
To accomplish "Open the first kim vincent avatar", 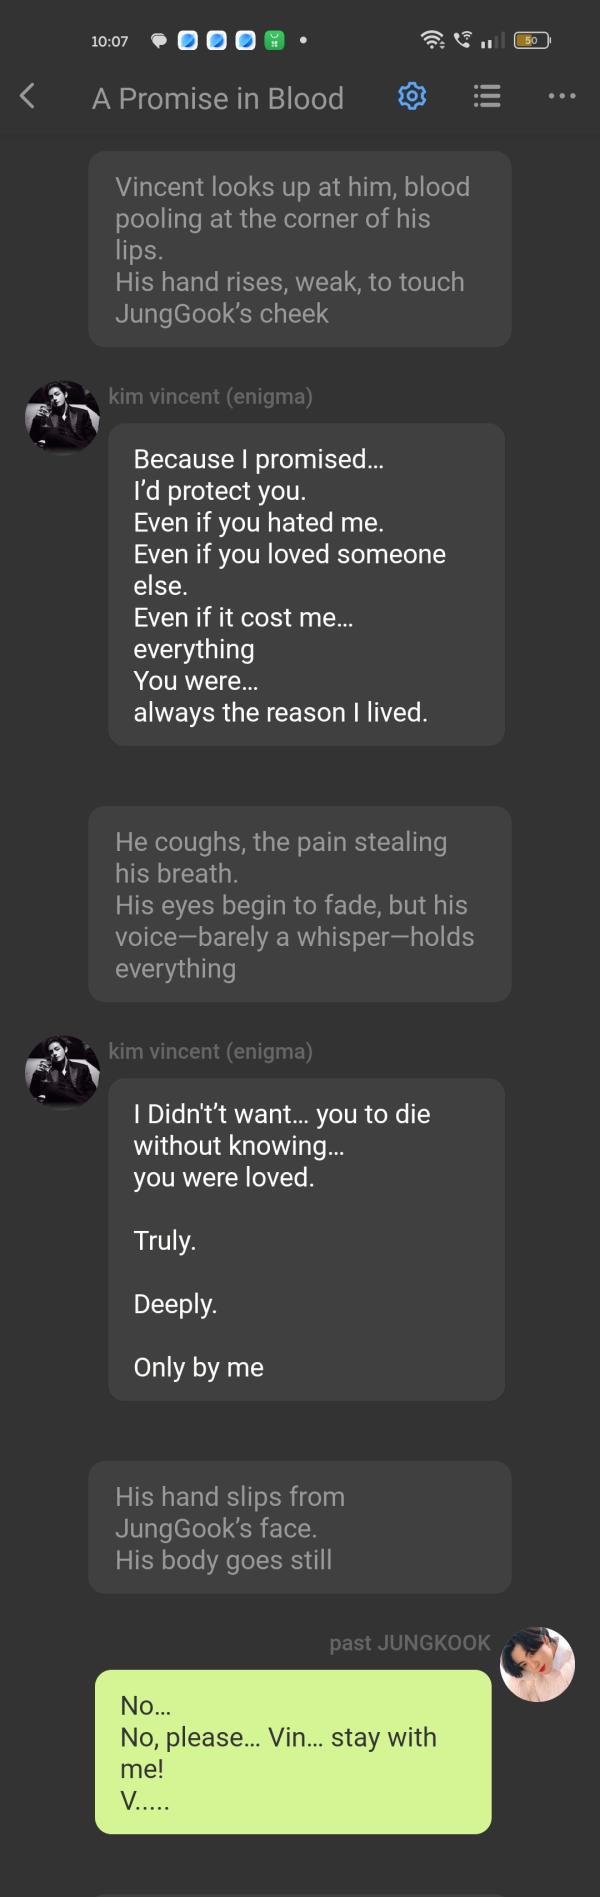I will tap(62, 417).
